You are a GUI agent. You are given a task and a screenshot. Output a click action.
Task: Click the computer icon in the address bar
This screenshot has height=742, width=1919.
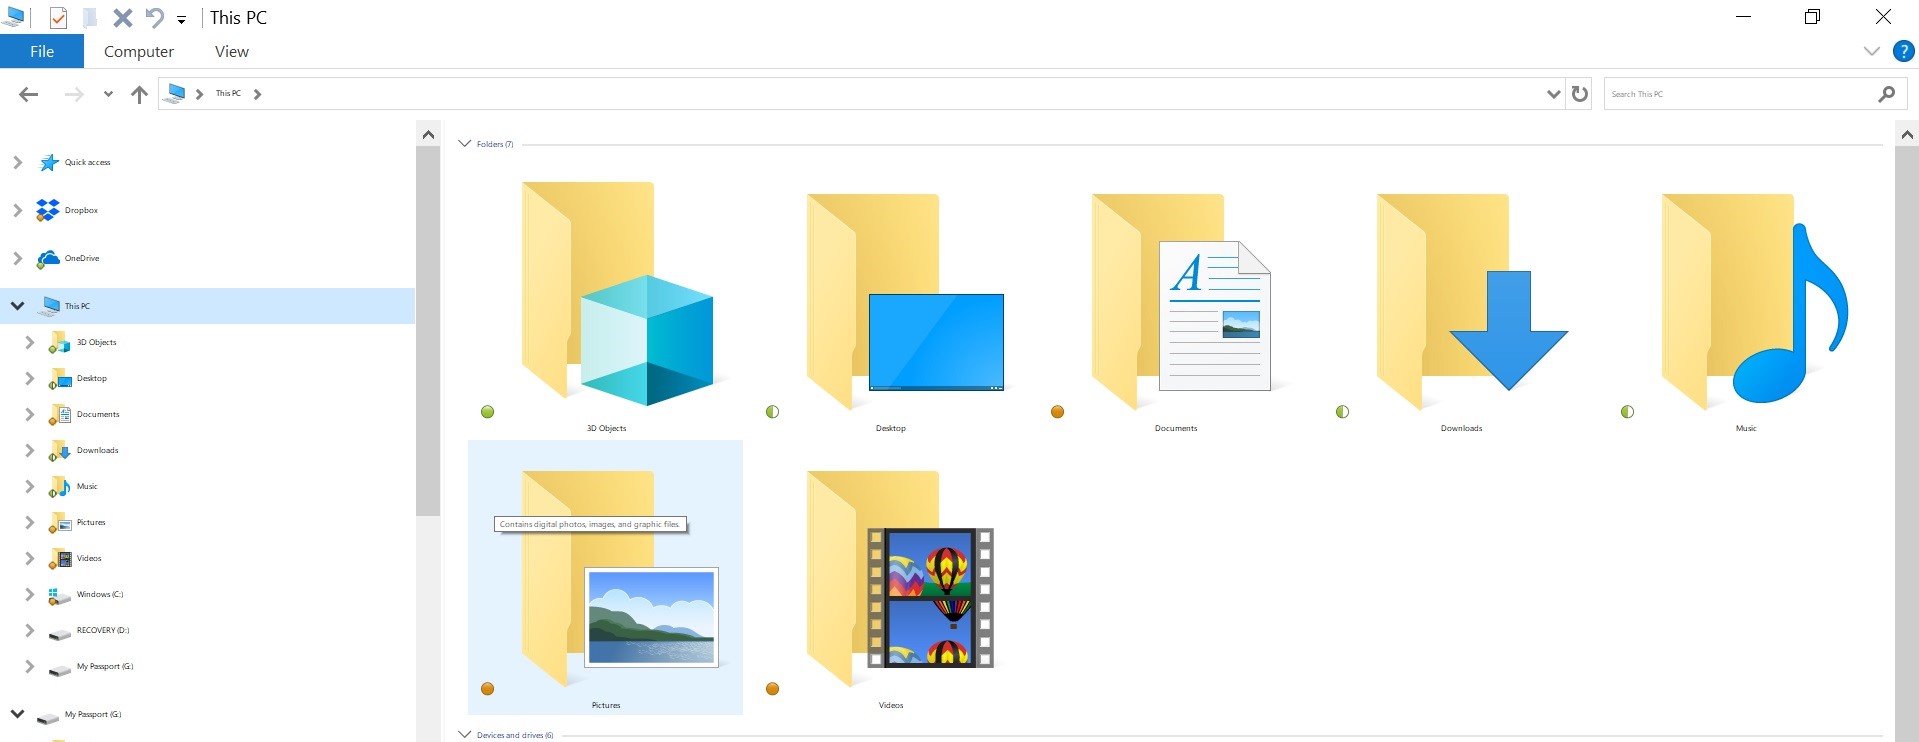176,93
